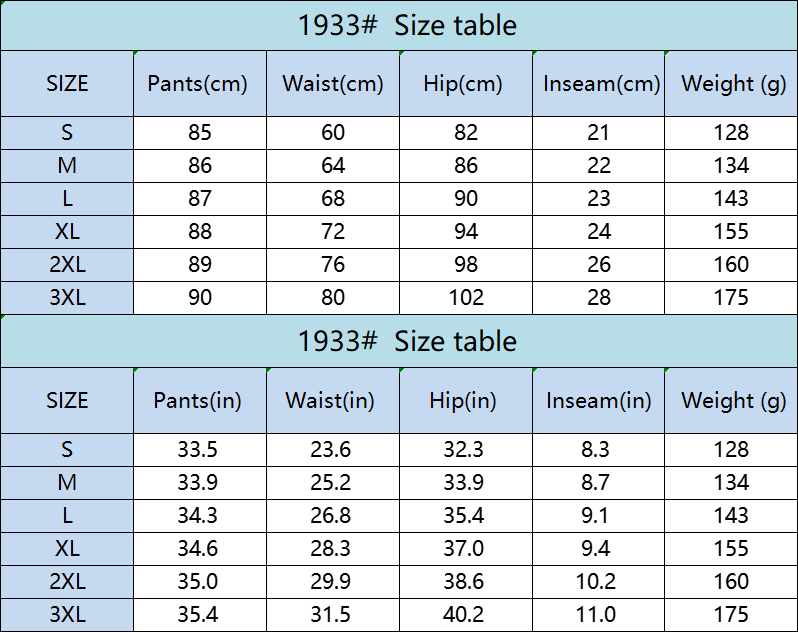Select the inseam value 10.2 cell
Viewport: 798px width, 632px height.
tap(598, 582)
